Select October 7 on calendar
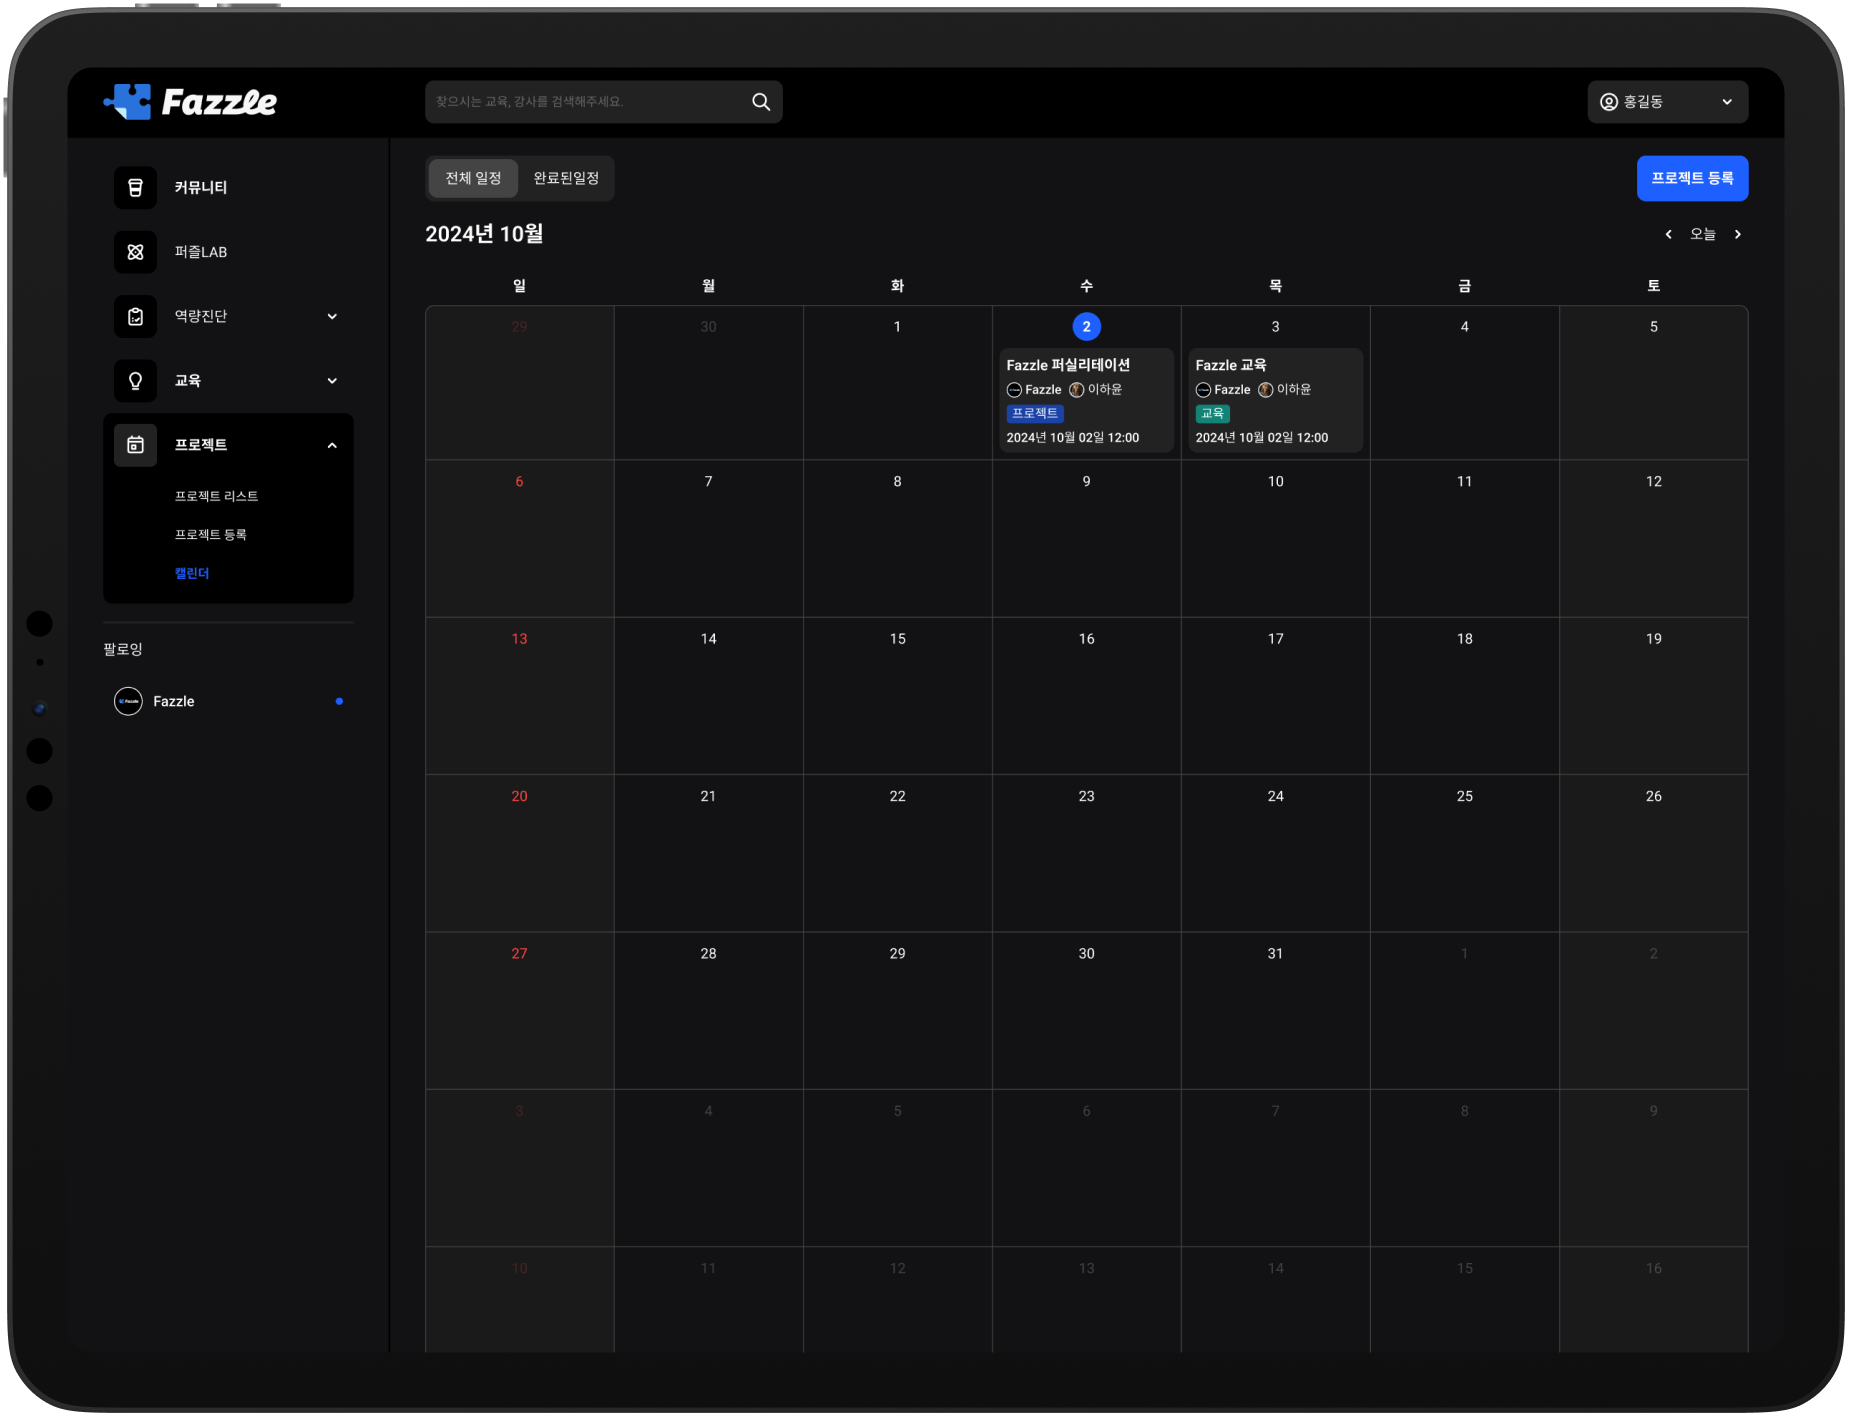The image size is (1852, 1420). coord(709,482)
